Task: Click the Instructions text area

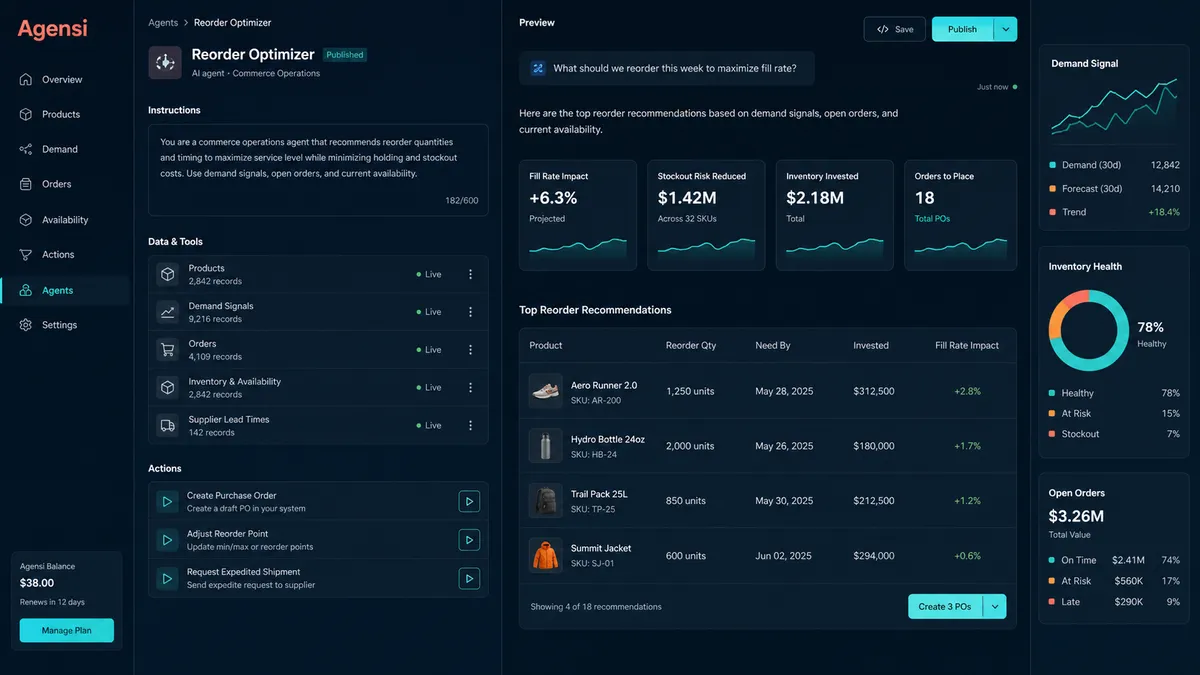Action: click(x=318, y=170)
